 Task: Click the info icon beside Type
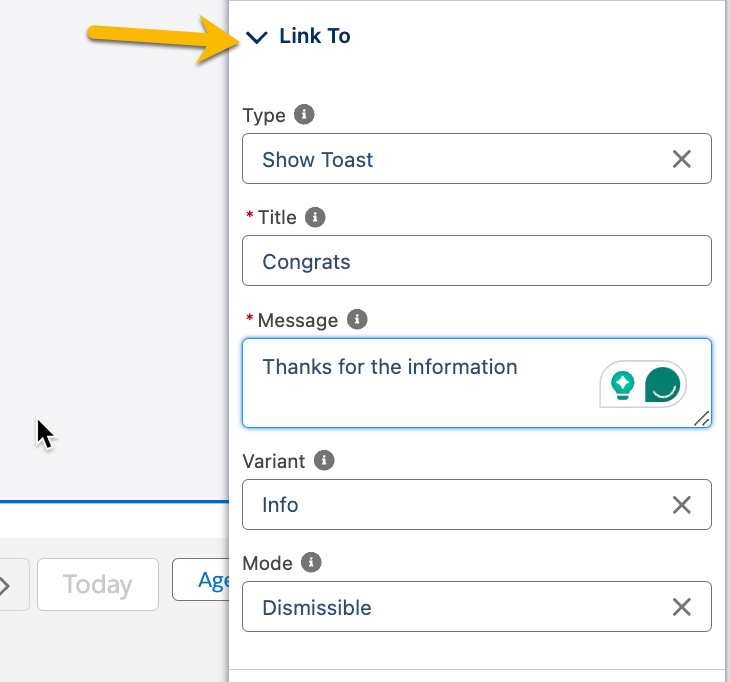coord(305,114)
